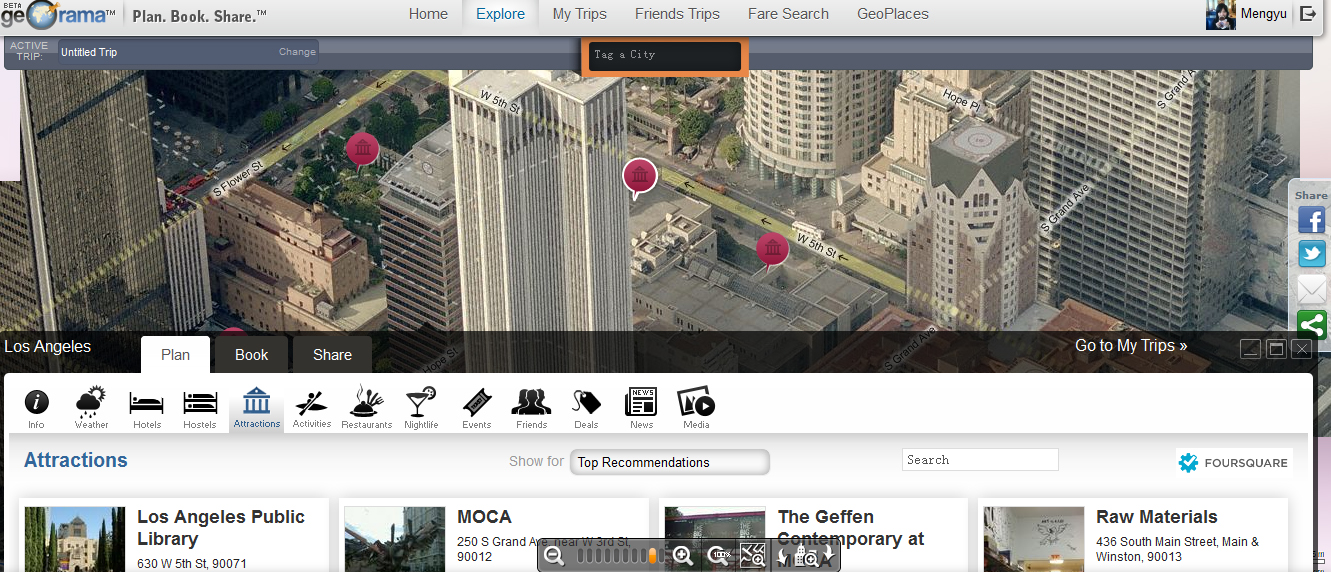Open the News section icon
This screenshot has height=572, width=1331.
point(641,408)
